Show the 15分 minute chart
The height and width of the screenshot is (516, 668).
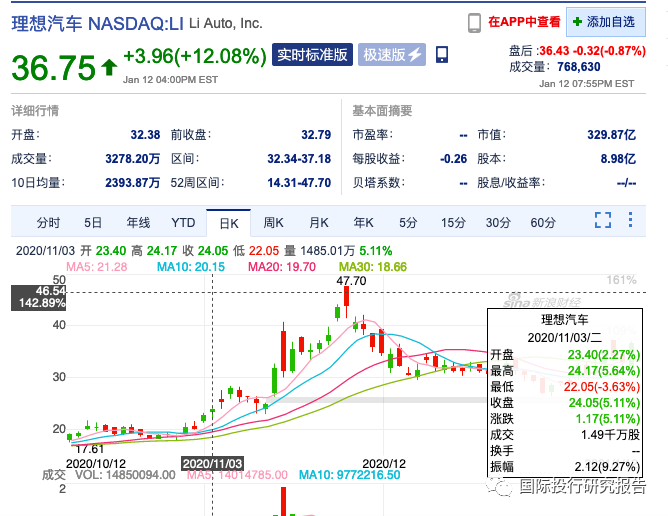pyautogui.click(x=453, y=222)
